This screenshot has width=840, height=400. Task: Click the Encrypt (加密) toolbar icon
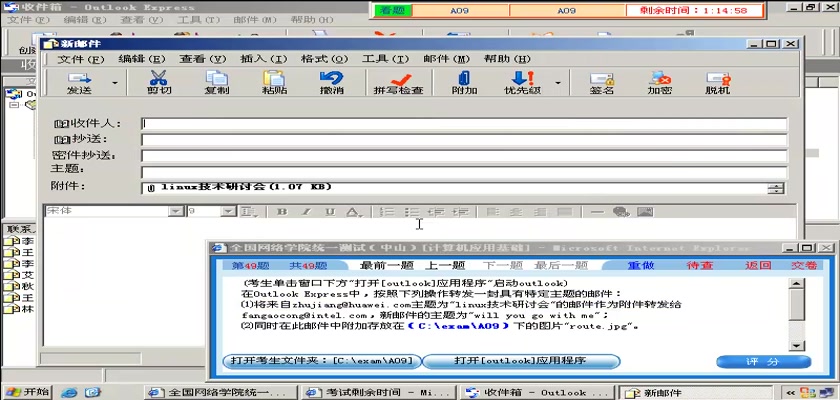coord(659,83)
